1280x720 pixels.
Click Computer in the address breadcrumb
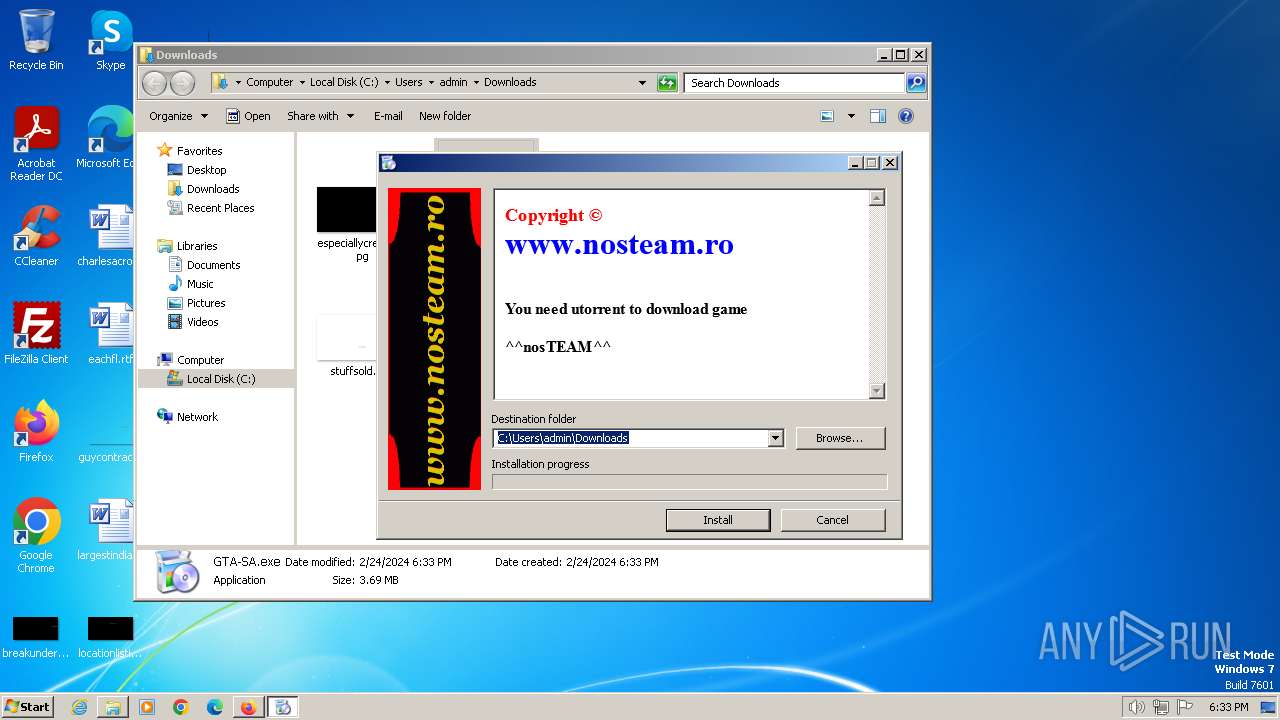click(x=269, y=83)
